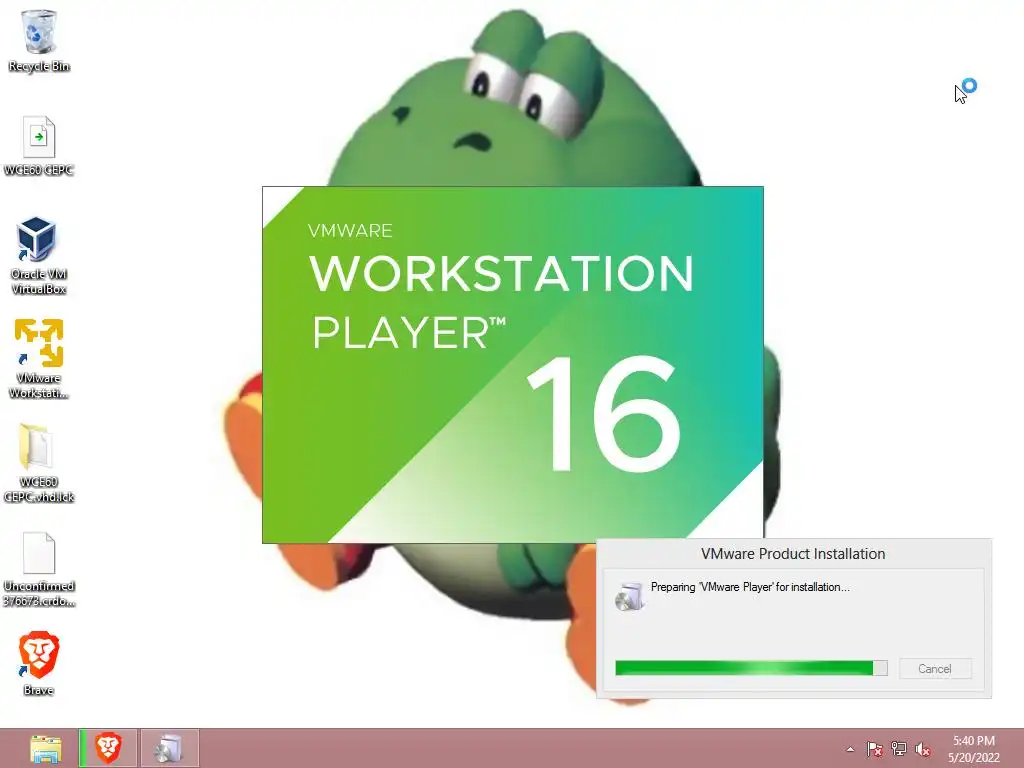Image resolution: width=1024 pixels, height=768 pixels.
Task: Select the WCE60 CEPC.vhd.lck folder icon
Action: click(39, 464)
